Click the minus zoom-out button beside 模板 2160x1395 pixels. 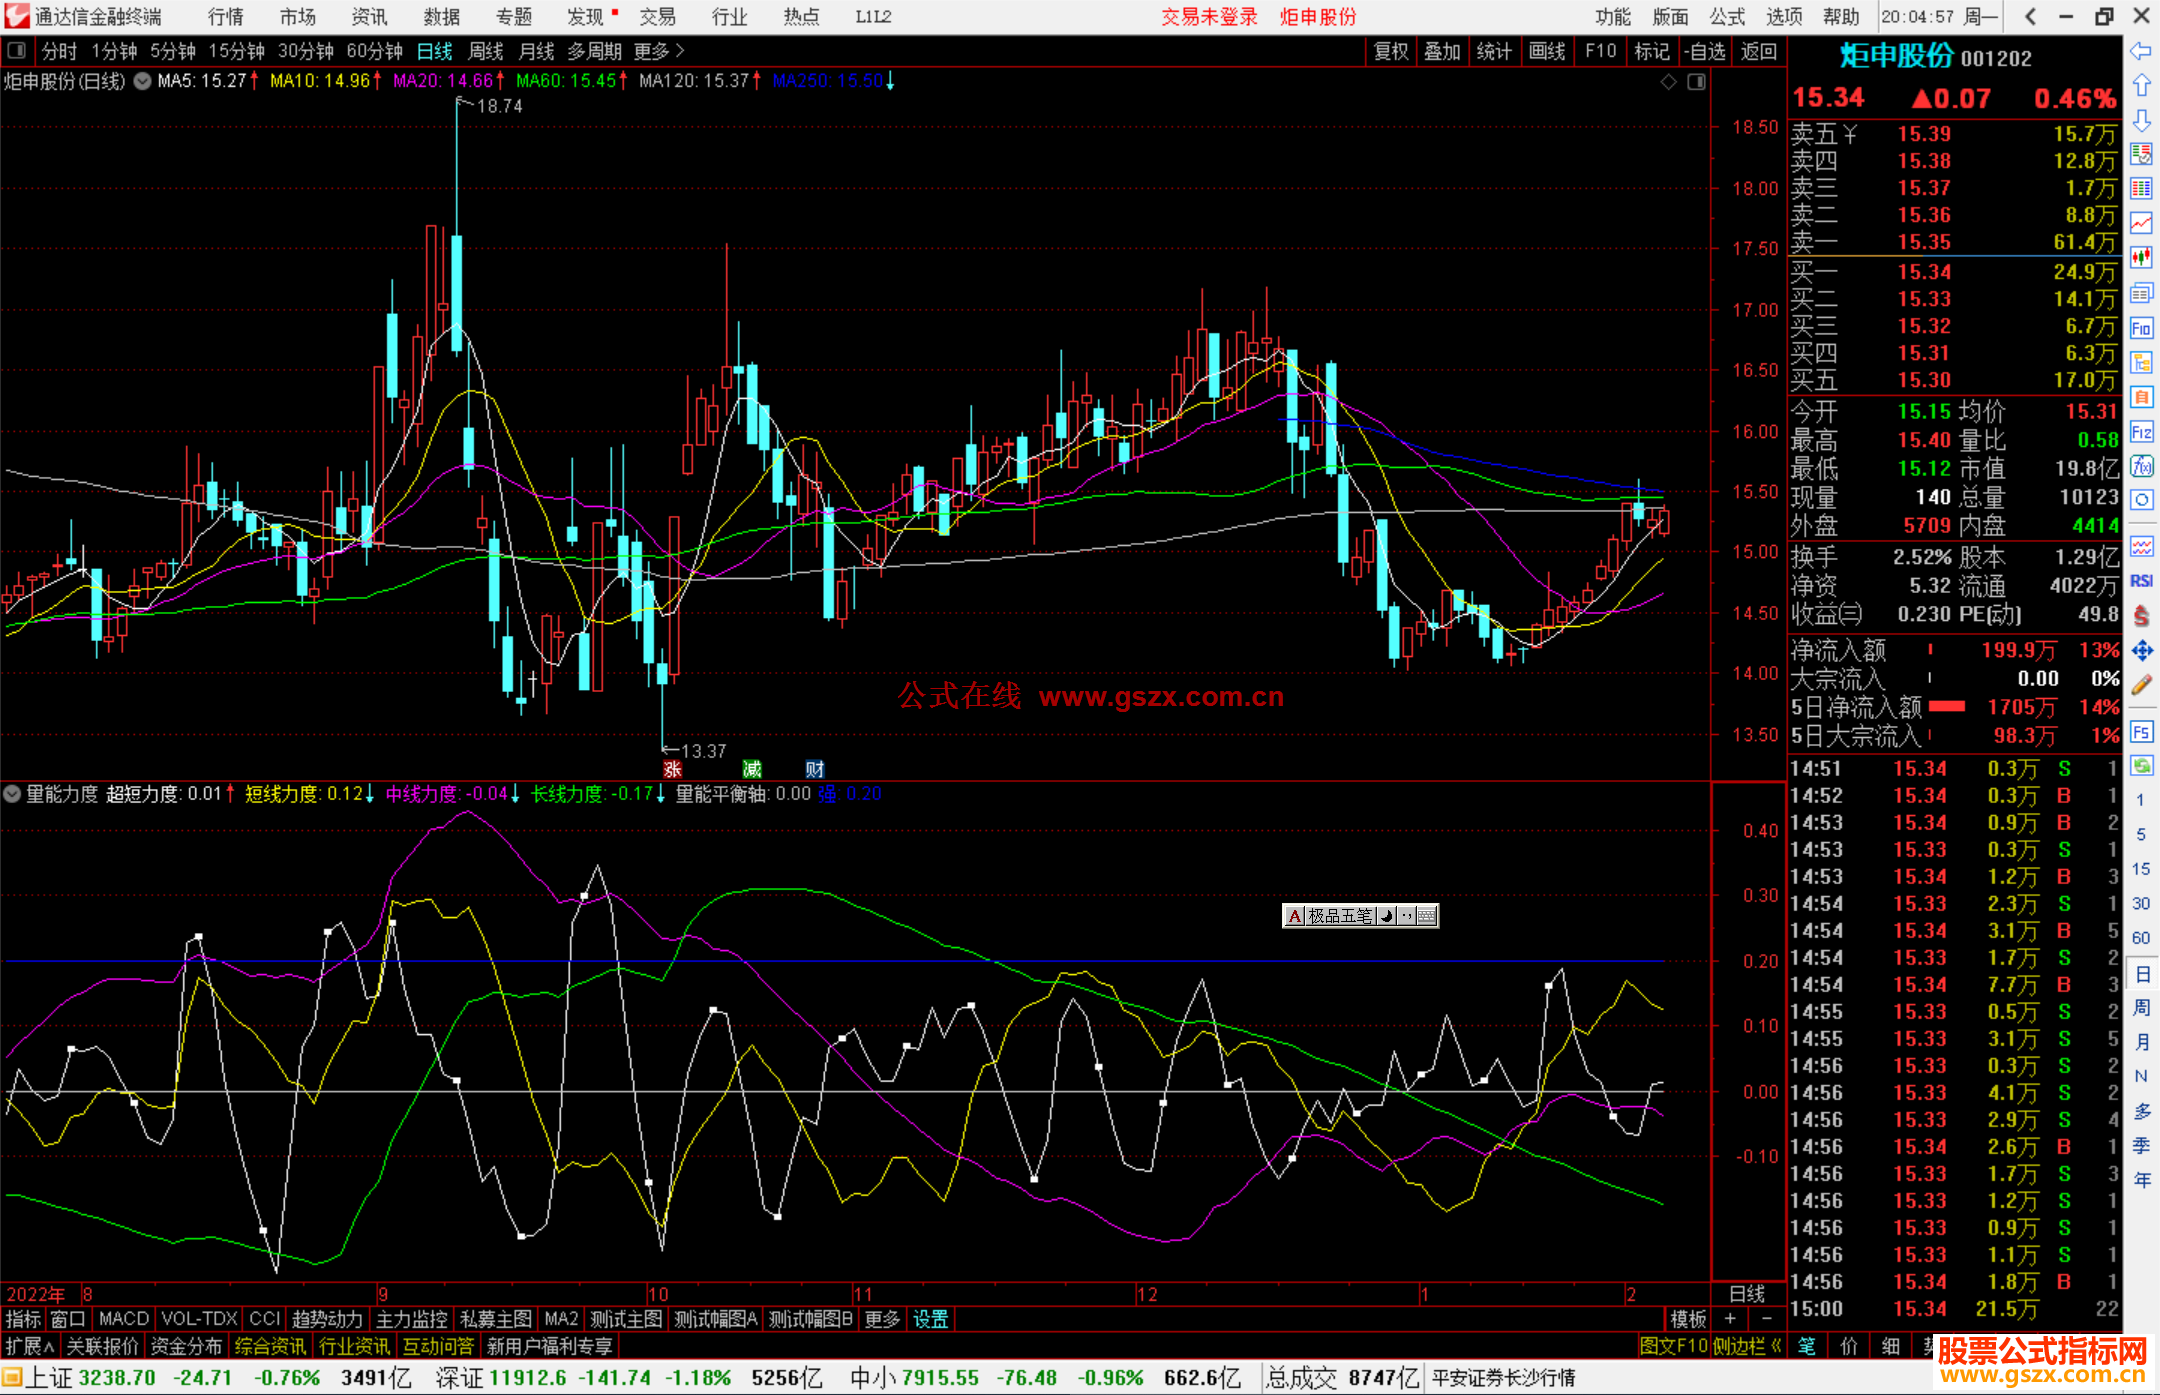pos(1766,1319)
